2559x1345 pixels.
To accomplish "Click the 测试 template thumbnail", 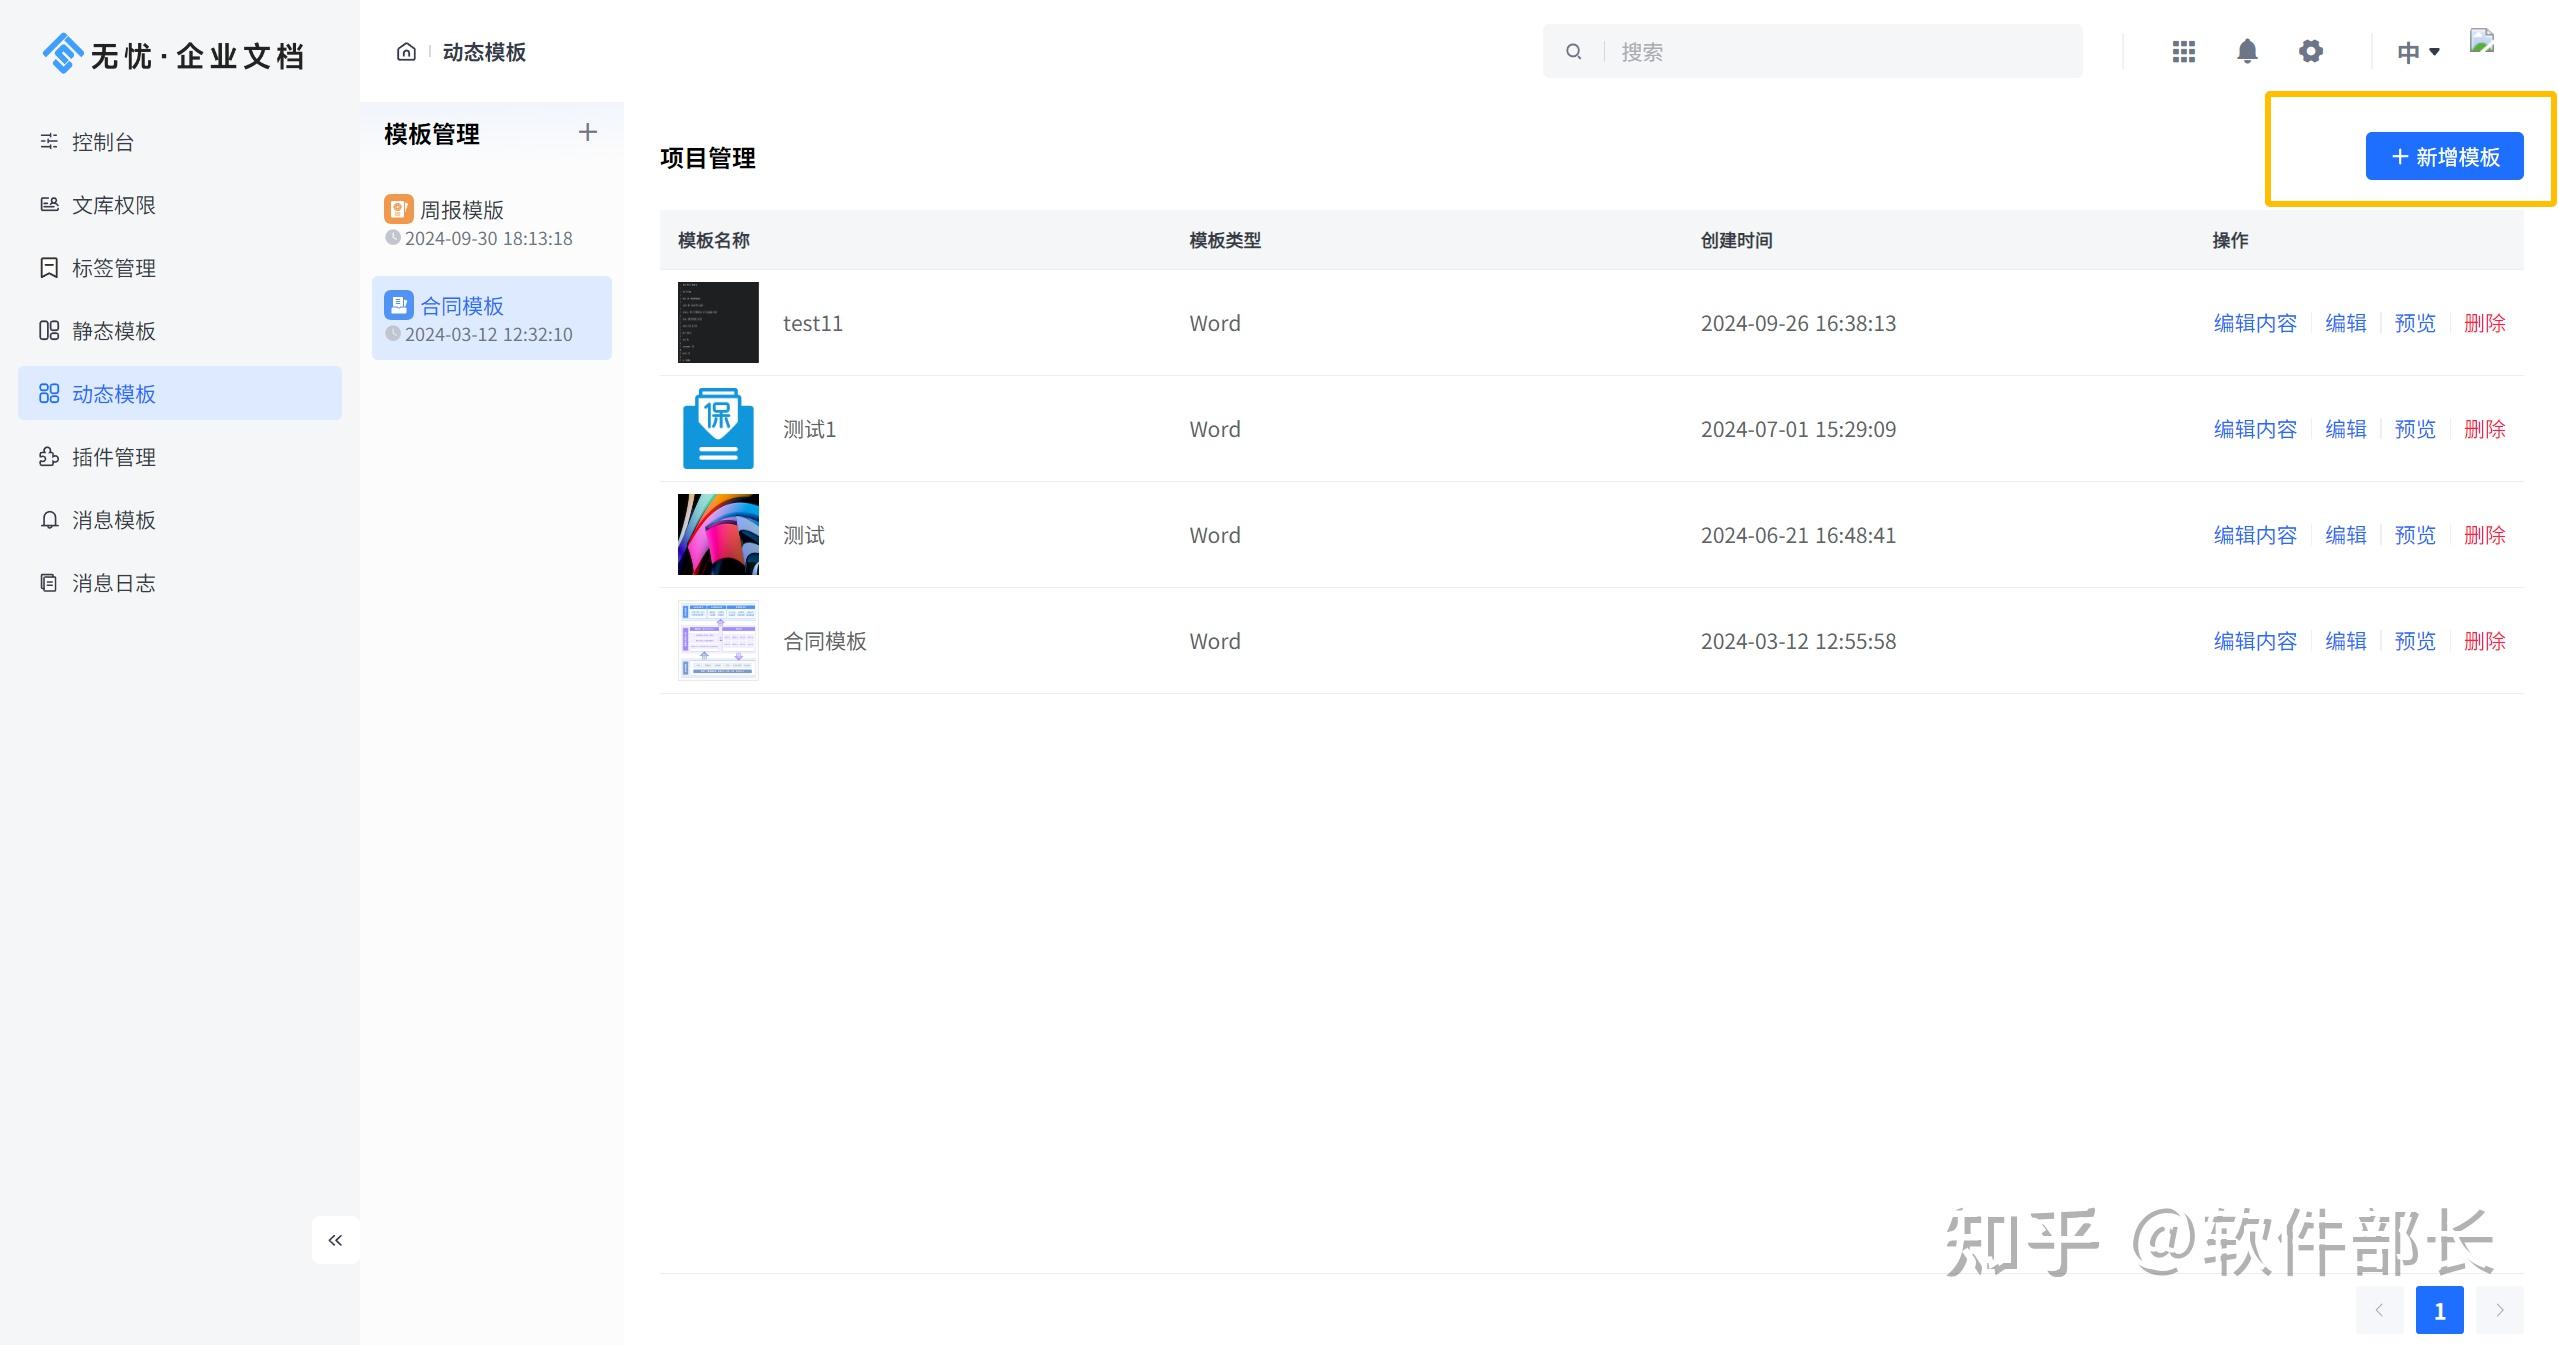I will [718, 535].
